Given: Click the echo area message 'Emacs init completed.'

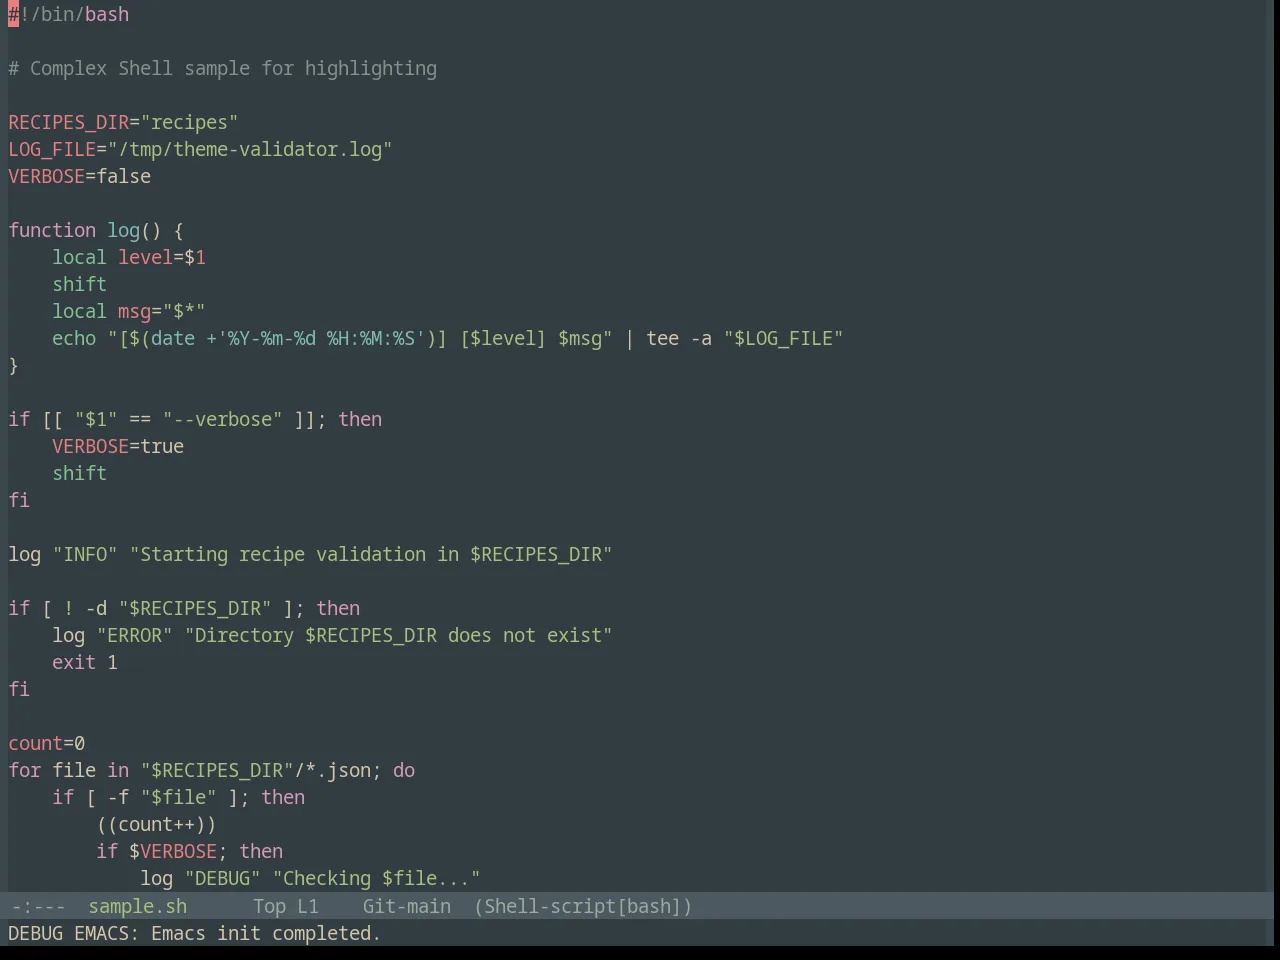Looking at the screenshot, I should coord(266,933).
